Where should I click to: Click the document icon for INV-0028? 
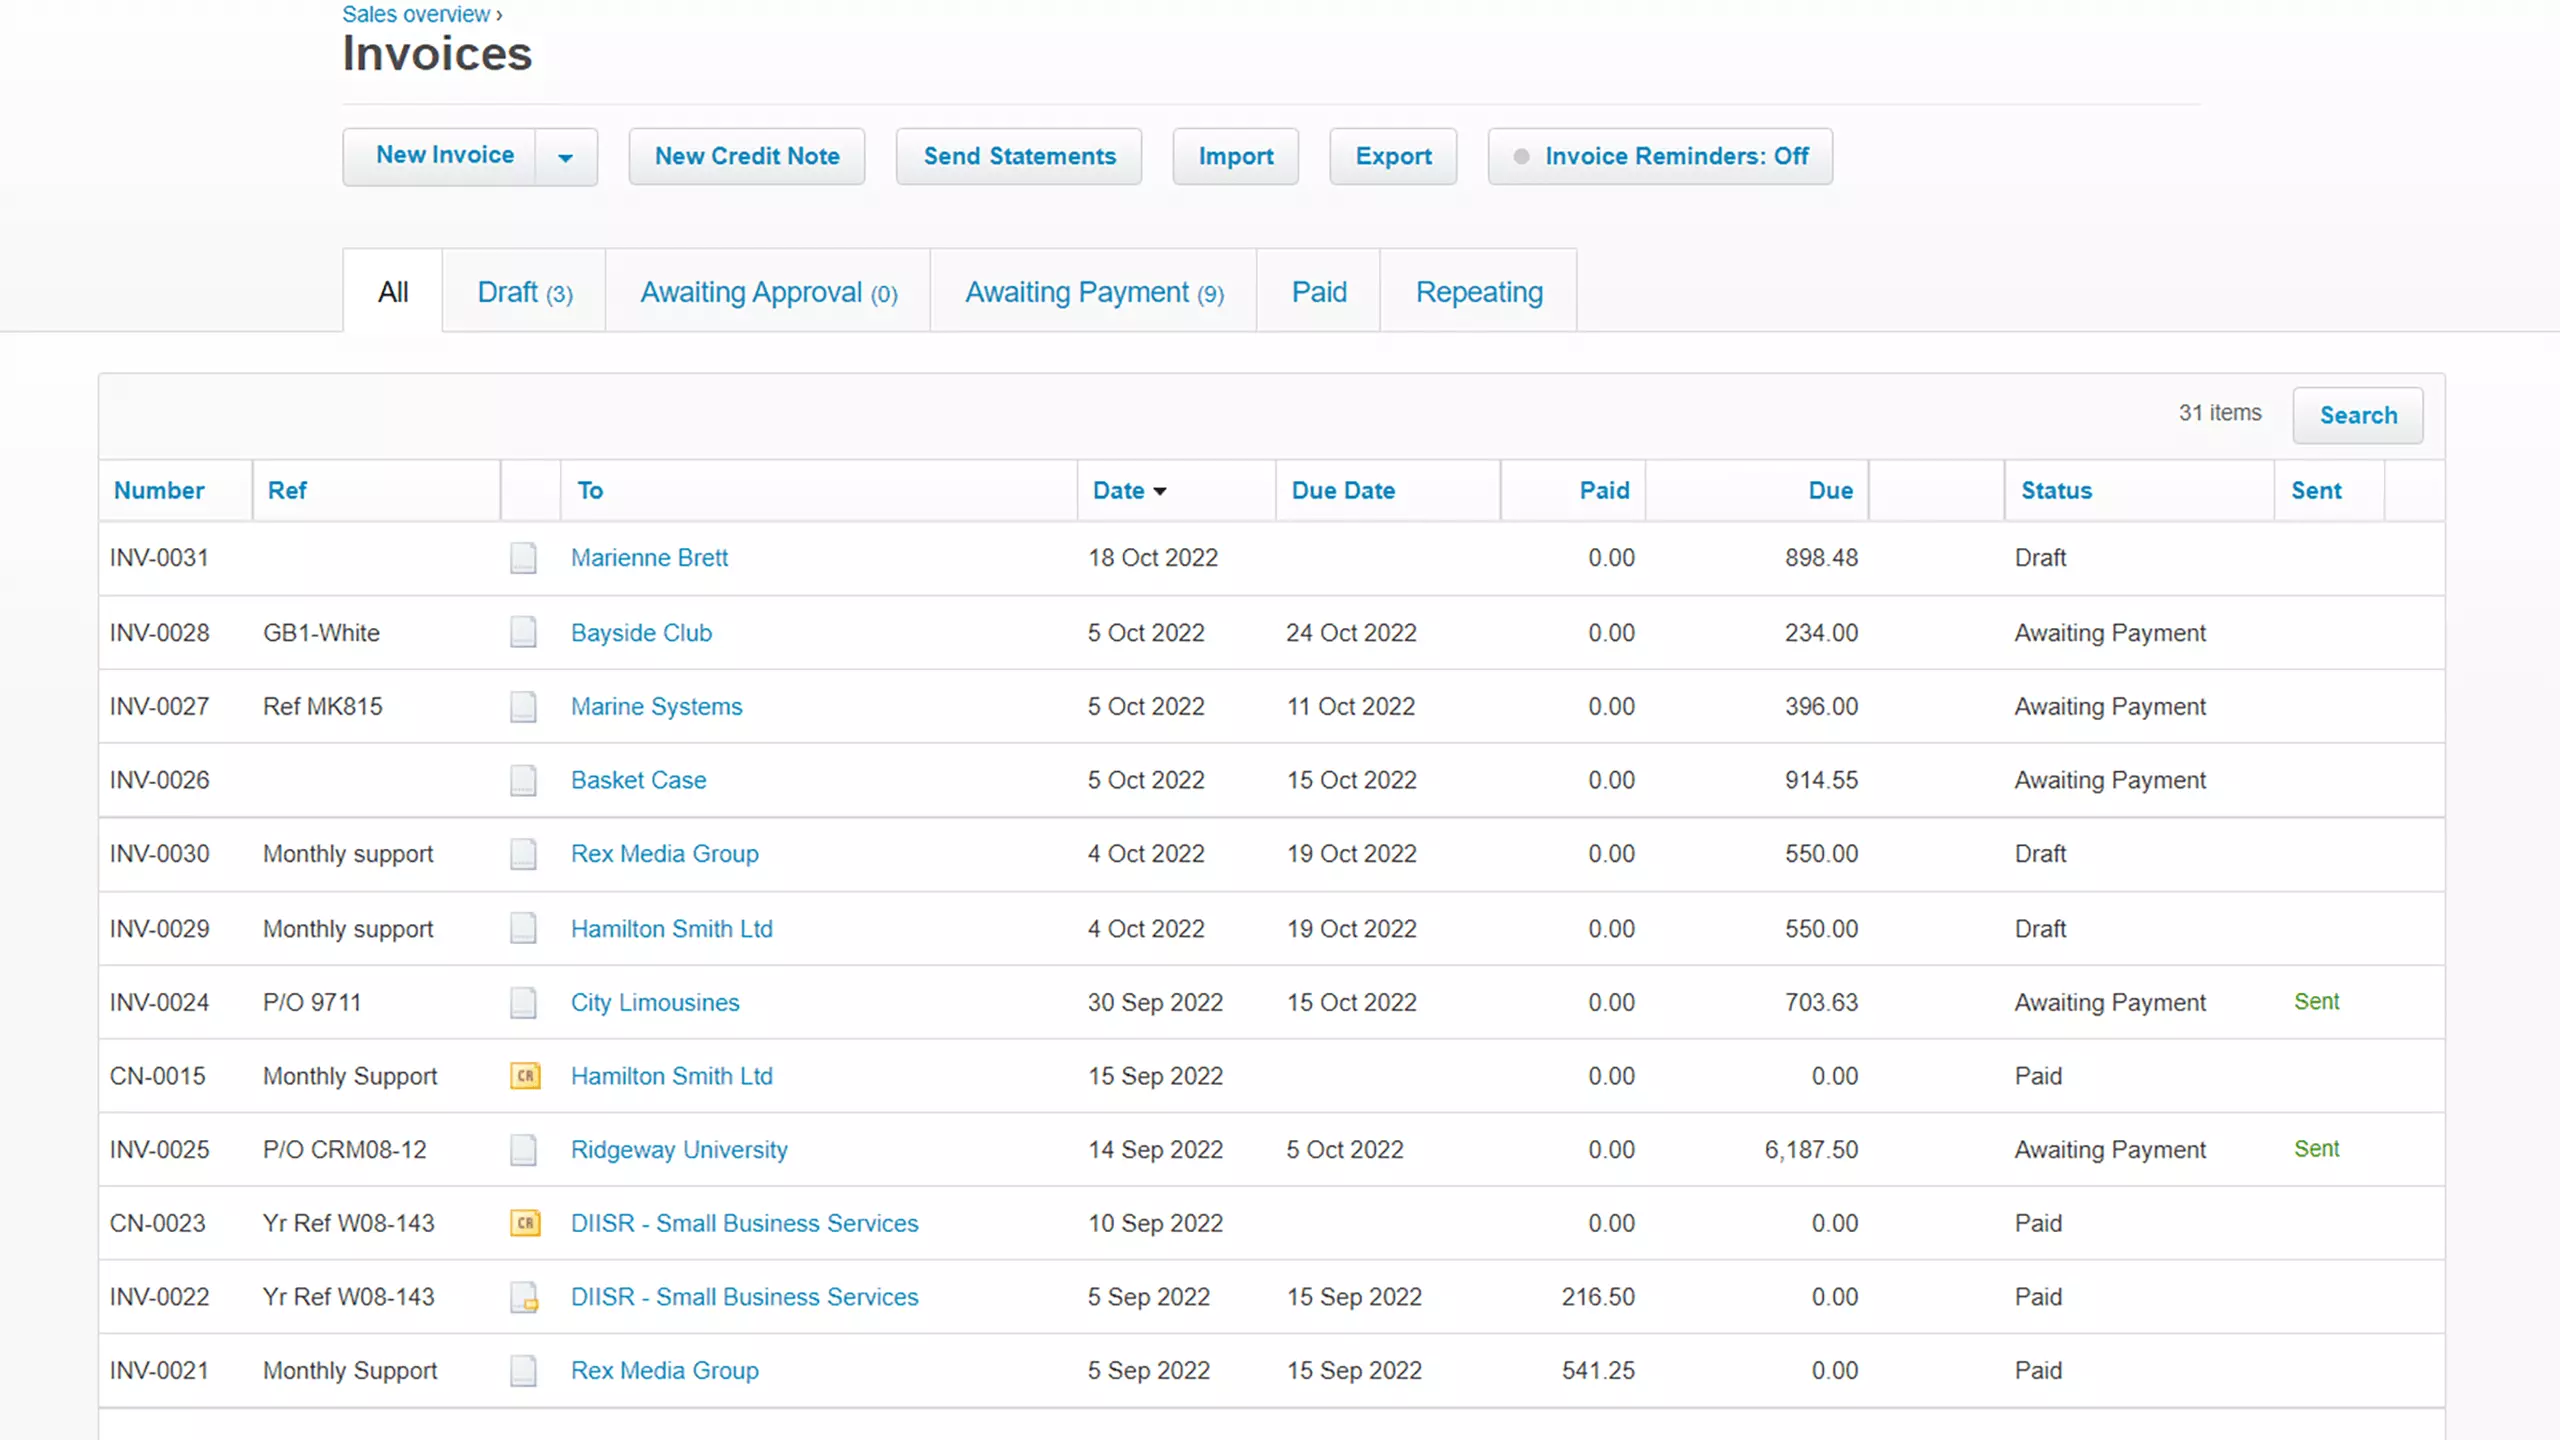point(523,632)
